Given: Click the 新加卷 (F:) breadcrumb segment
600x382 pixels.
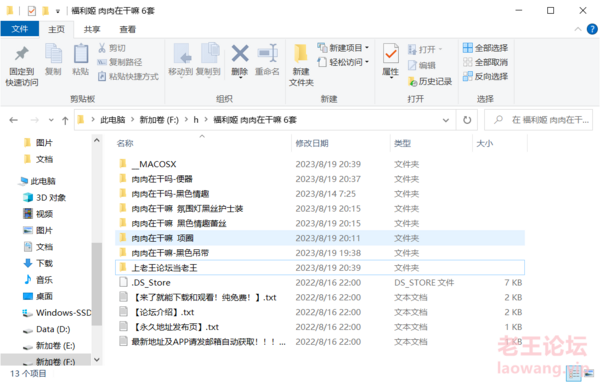Looking at the screenshot, I should [159, 120].
